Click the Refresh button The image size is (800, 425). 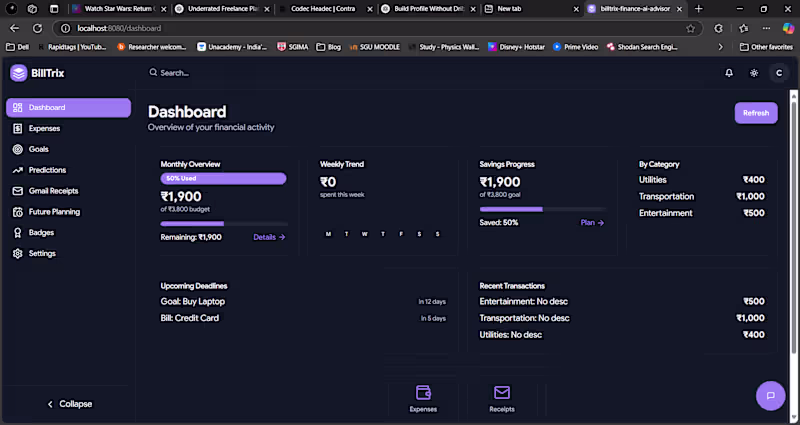coord(756,113)
